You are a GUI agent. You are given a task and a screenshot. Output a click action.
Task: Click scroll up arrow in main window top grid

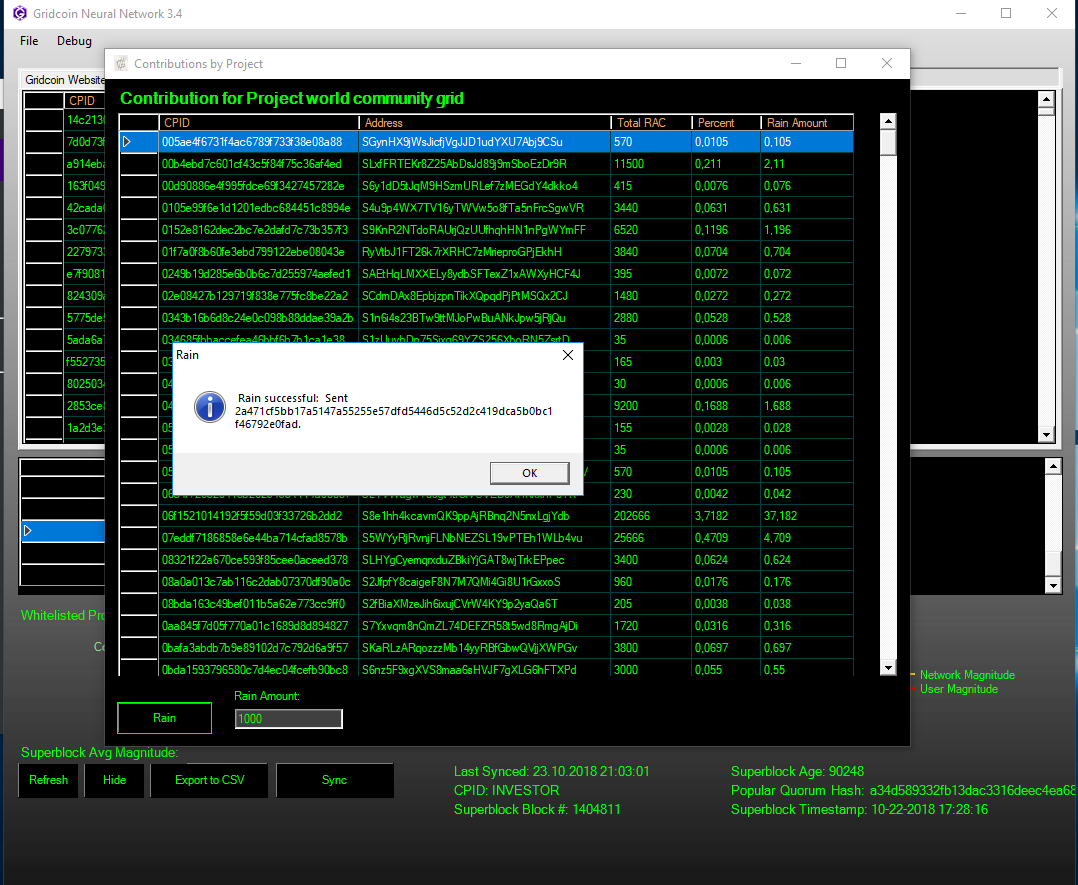(1046, 99)
